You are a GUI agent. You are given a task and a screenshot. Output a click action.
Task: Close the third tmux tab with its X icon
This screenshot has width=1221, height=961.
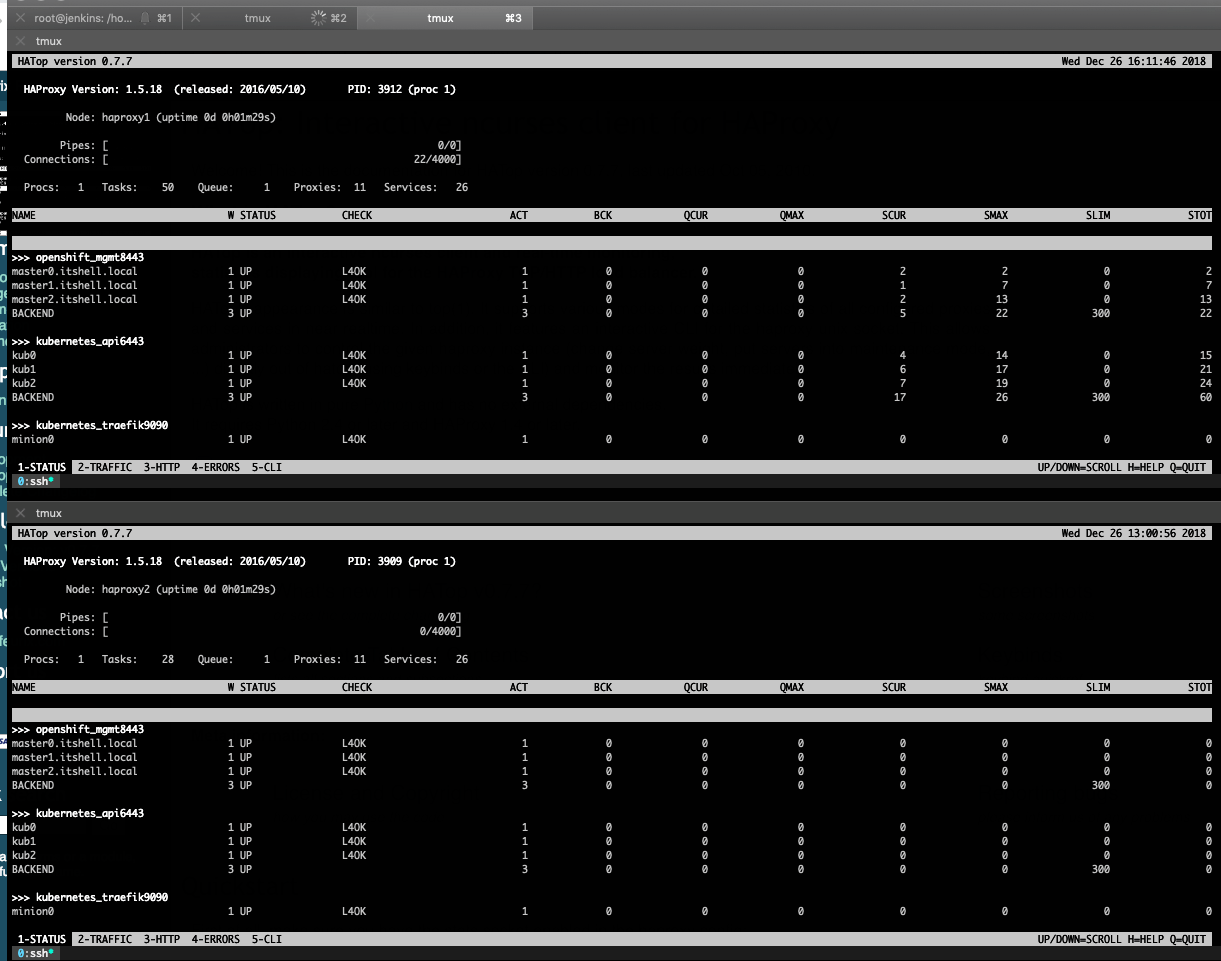click(371, 18)
